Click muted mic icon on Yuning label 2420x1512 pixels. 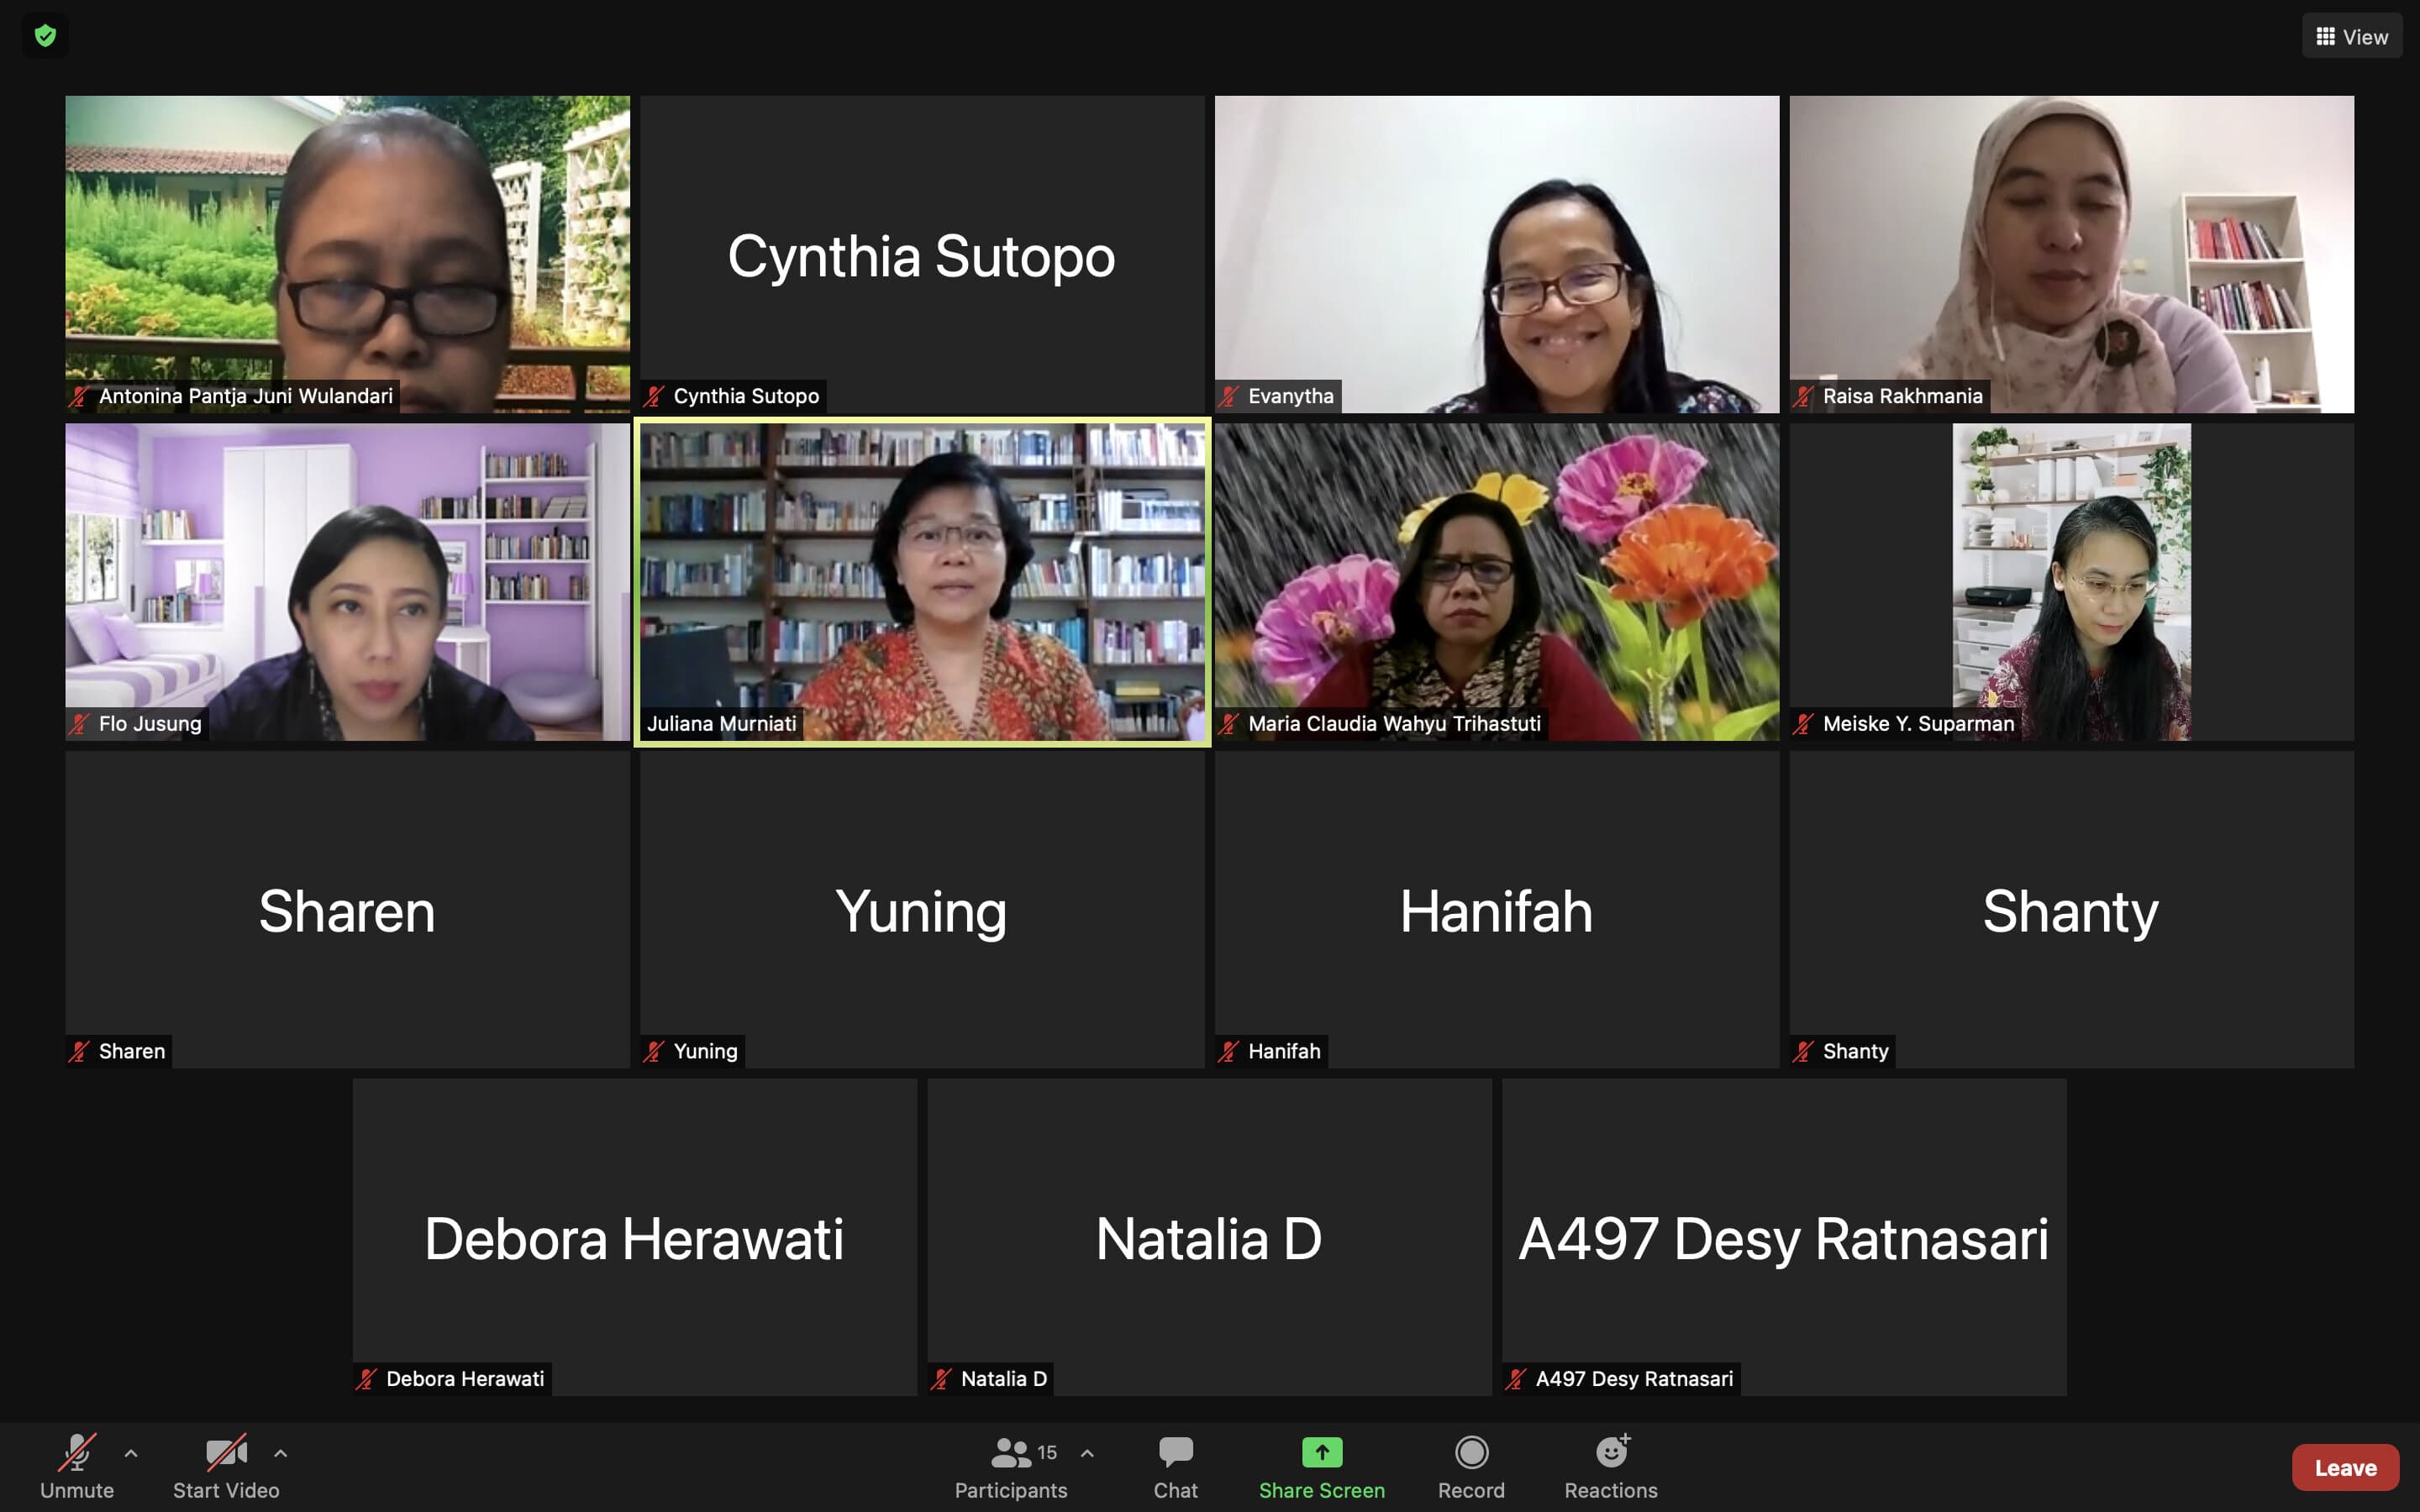pyautogui.click(x=654, y=1051)
